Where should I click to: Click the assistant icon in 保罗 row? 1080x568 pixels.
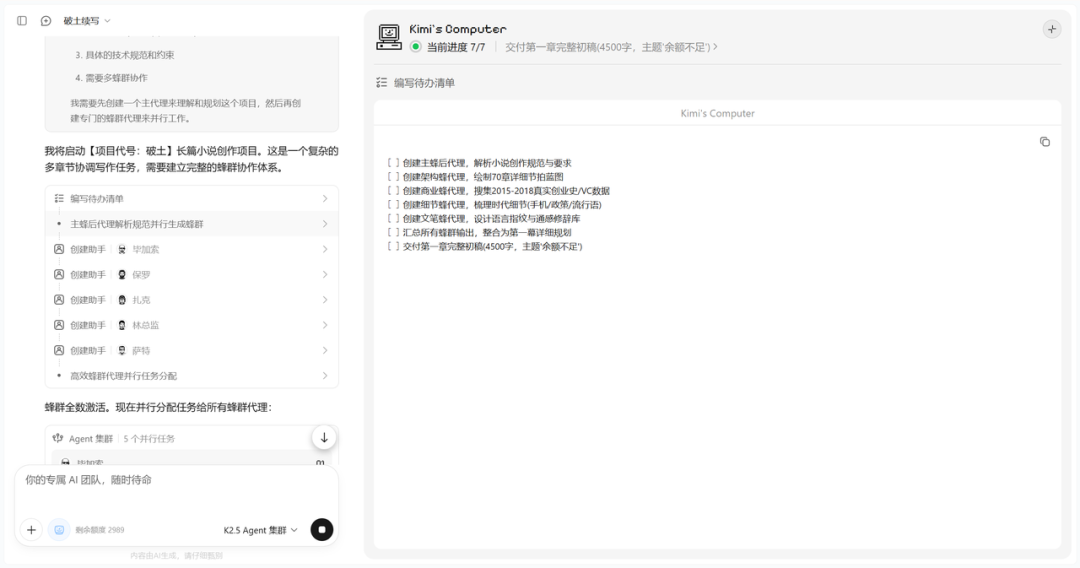[59, 274]
